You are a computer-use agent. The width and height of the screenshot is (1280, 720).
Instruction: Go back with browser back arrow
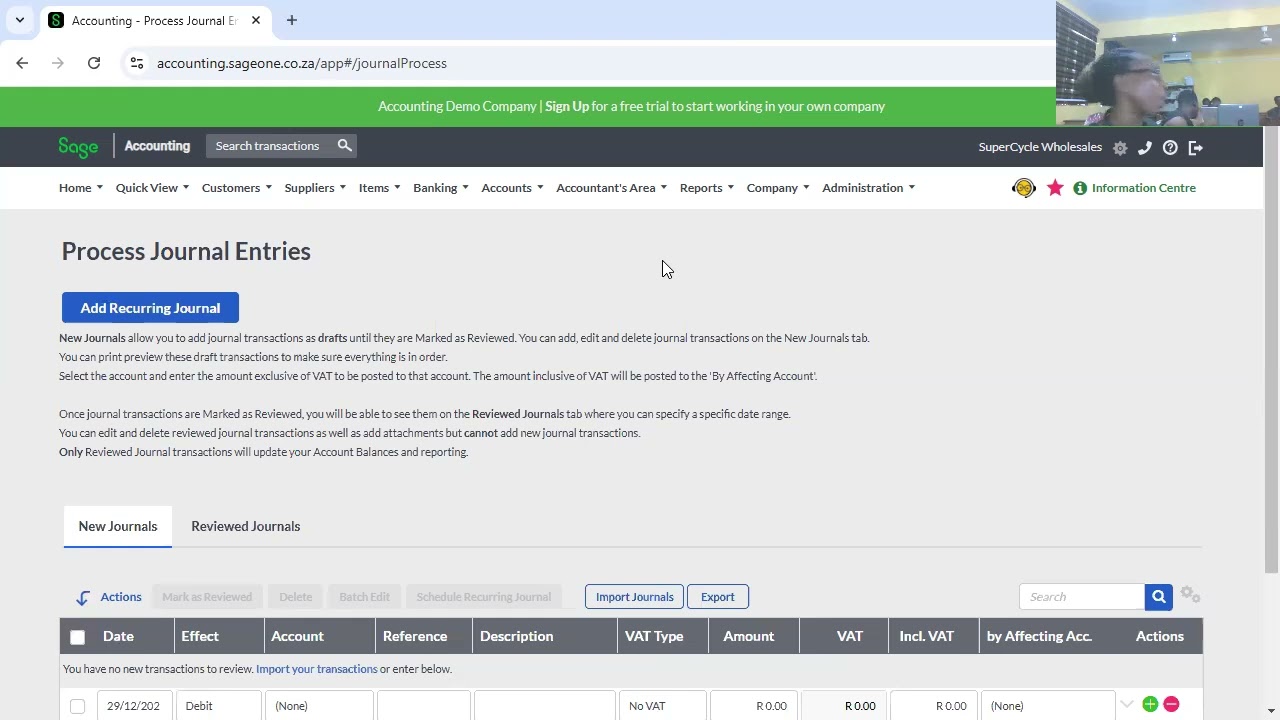(22, 63)
